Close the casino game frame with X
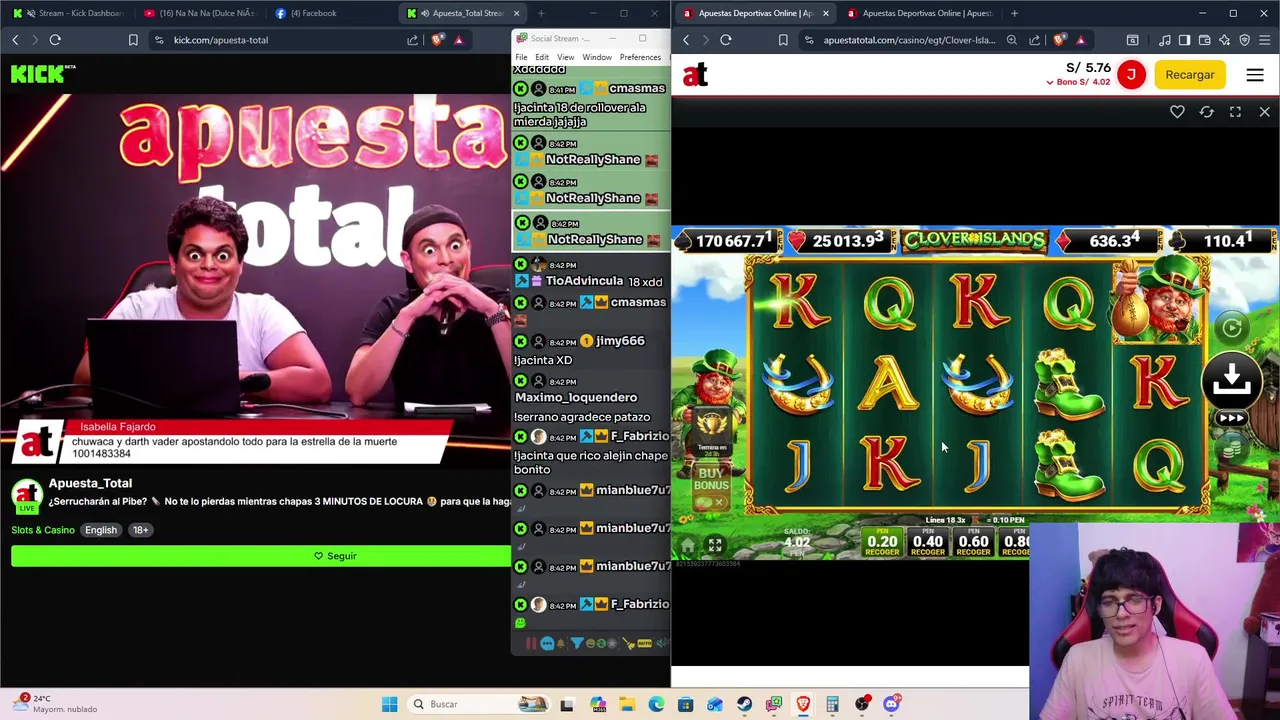Screen dimensions: 1280x720 pyautogui.click(x=1264, y=112)
